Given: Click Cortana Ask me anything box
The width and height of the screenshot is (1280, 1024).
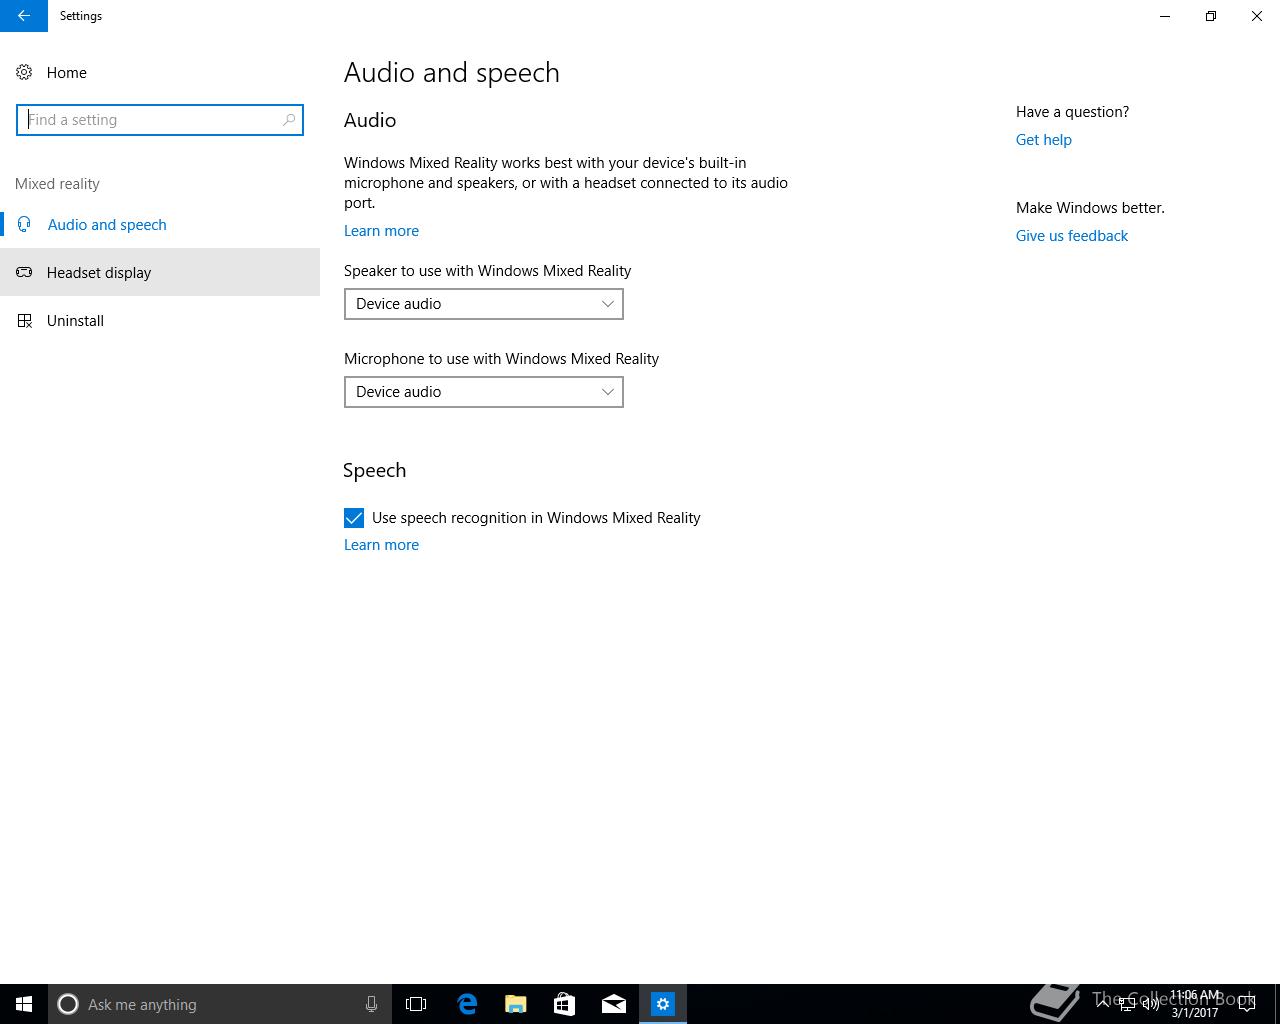Looking at the screenshot, I should click(219, 1004).
